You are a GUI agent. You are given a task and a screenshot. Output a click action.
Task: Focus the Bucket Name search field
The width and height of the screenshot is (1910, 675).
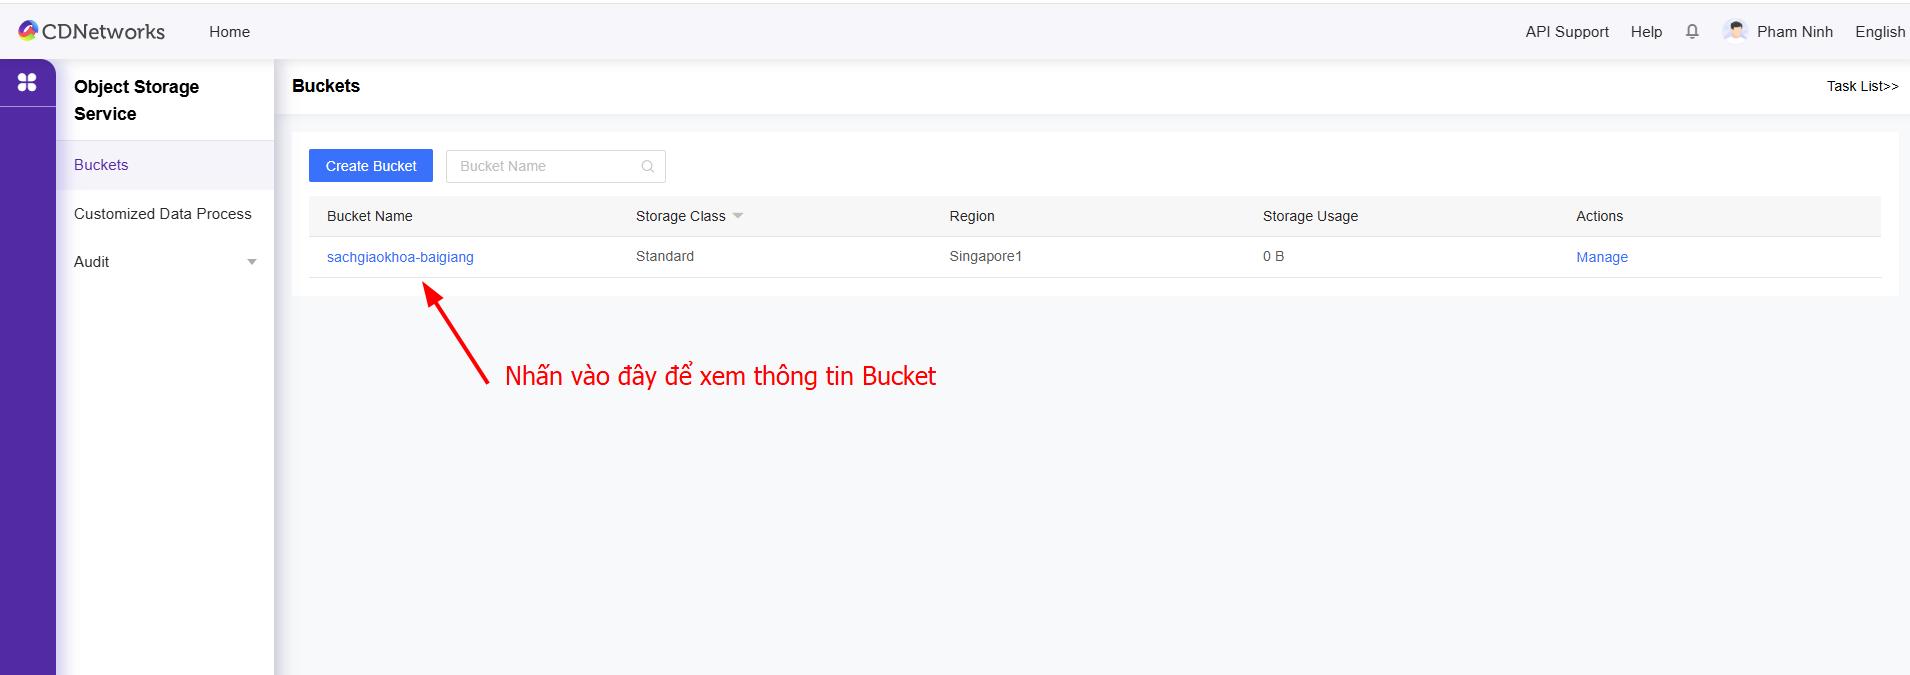(x=545, y=166)
